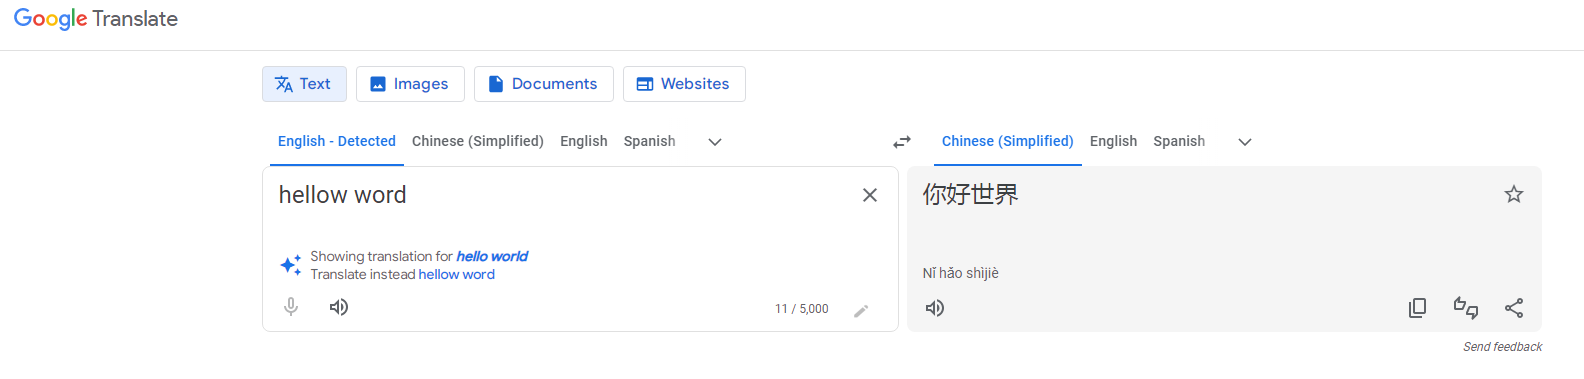Expand the source language dropdown arrow

pyautogui.click(x=715, y=142)
